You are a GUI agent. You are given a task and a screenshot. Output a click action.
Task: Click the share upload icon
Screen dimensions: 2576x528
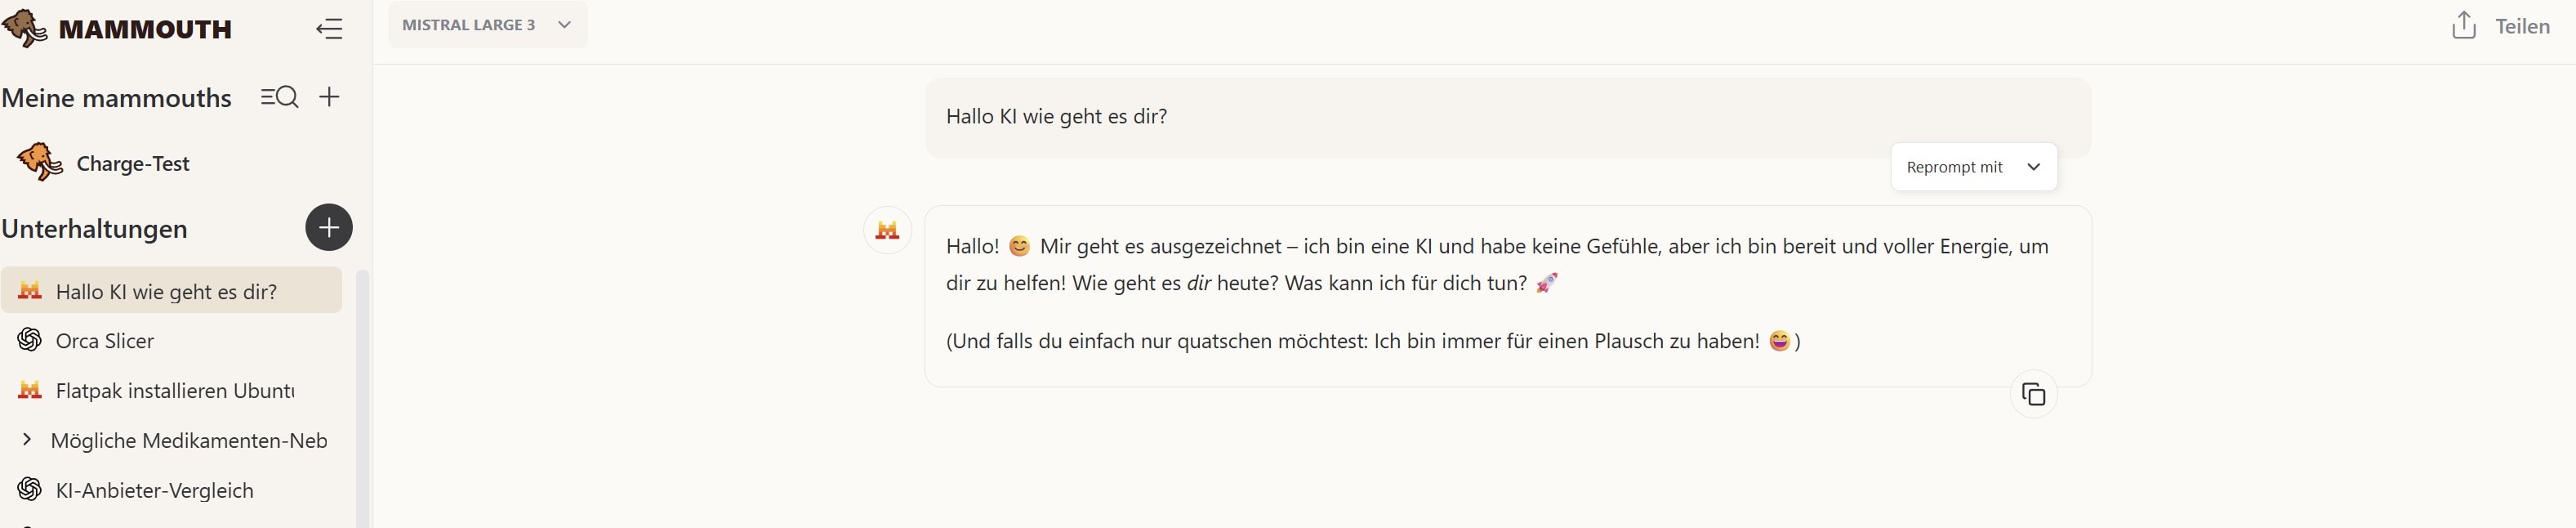tap(2463, 26)
